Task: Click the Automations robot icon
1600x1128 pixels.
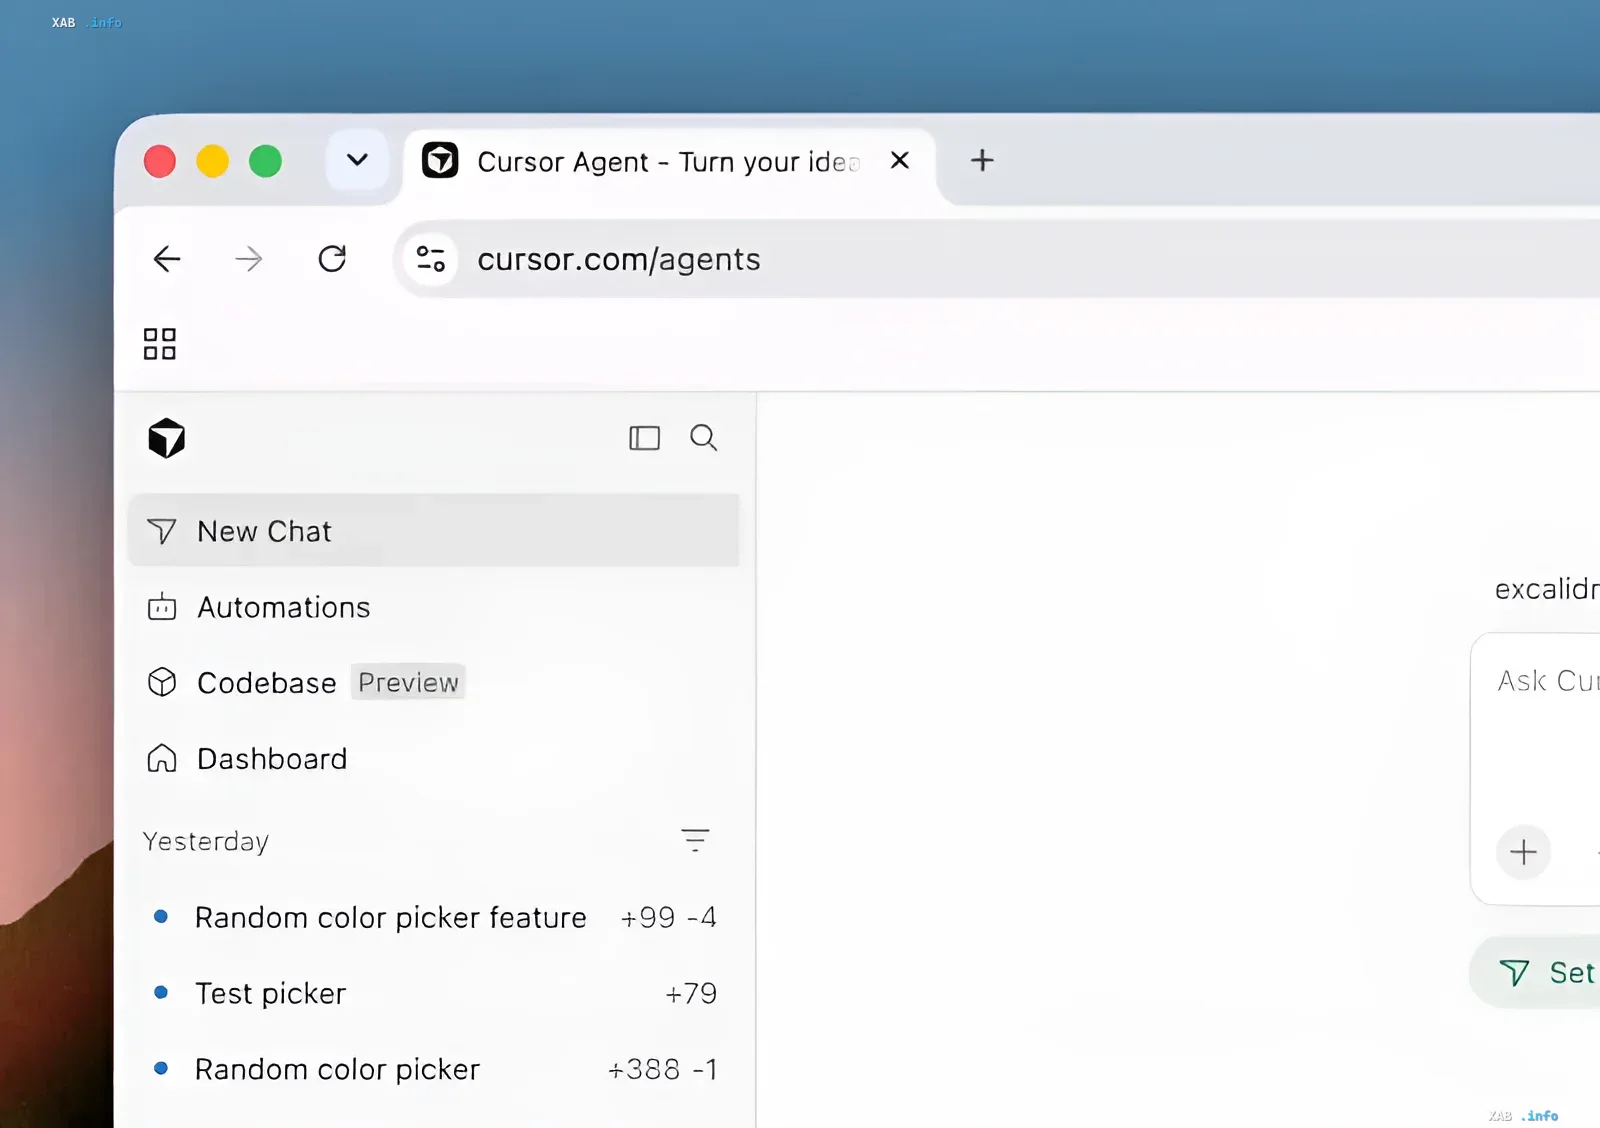Action: click(162, 607)
